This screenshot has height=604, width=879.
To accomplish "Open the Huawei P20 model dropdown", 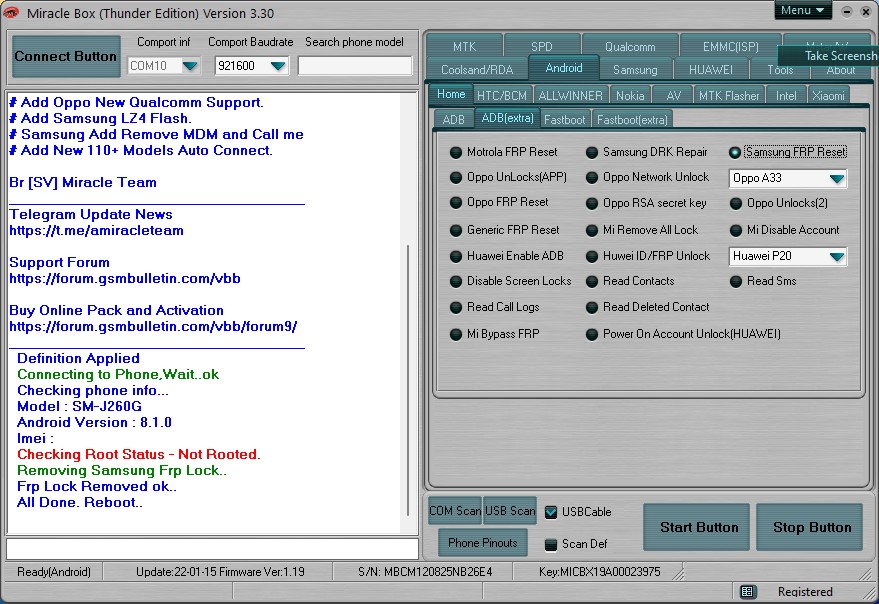I will pos(836,256).
